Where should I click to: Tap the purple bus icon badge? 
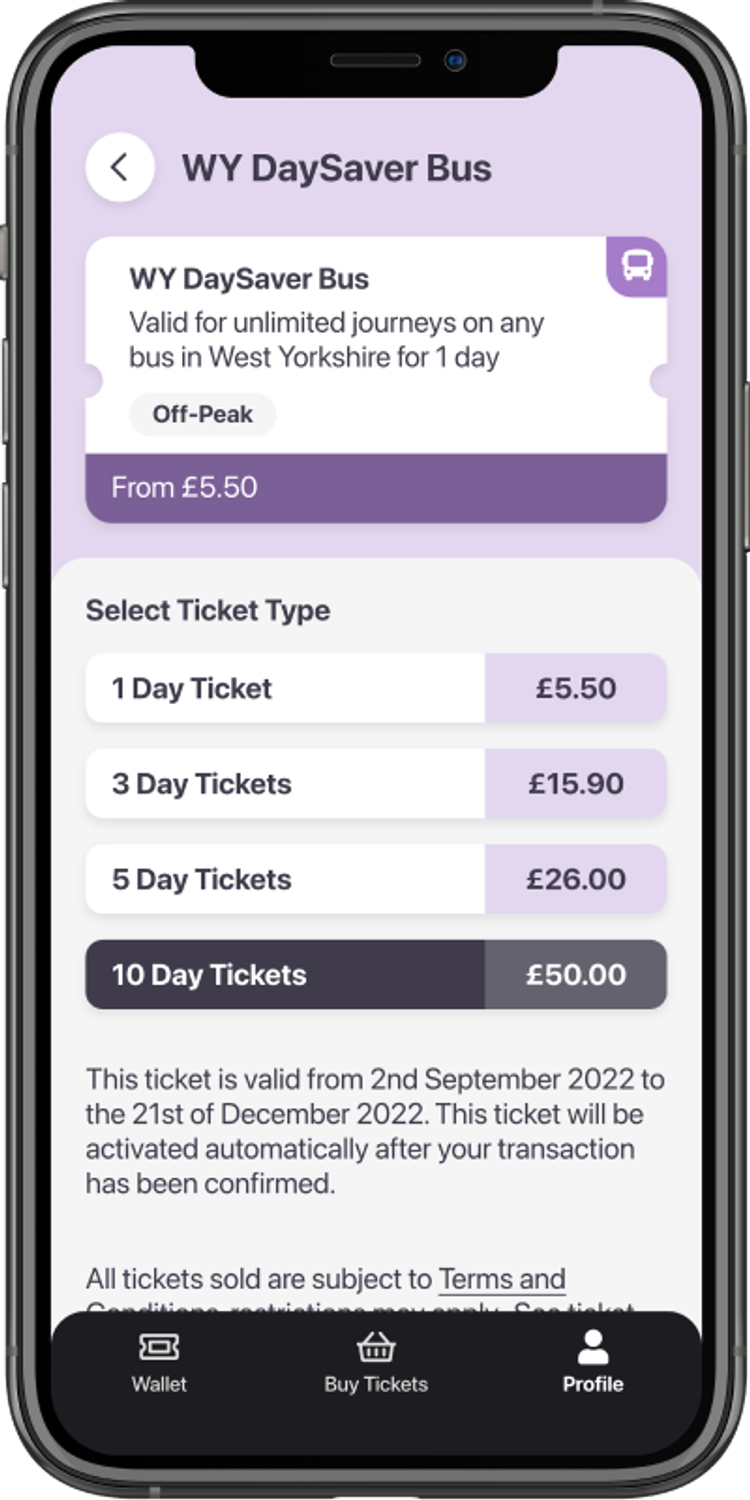637,266
